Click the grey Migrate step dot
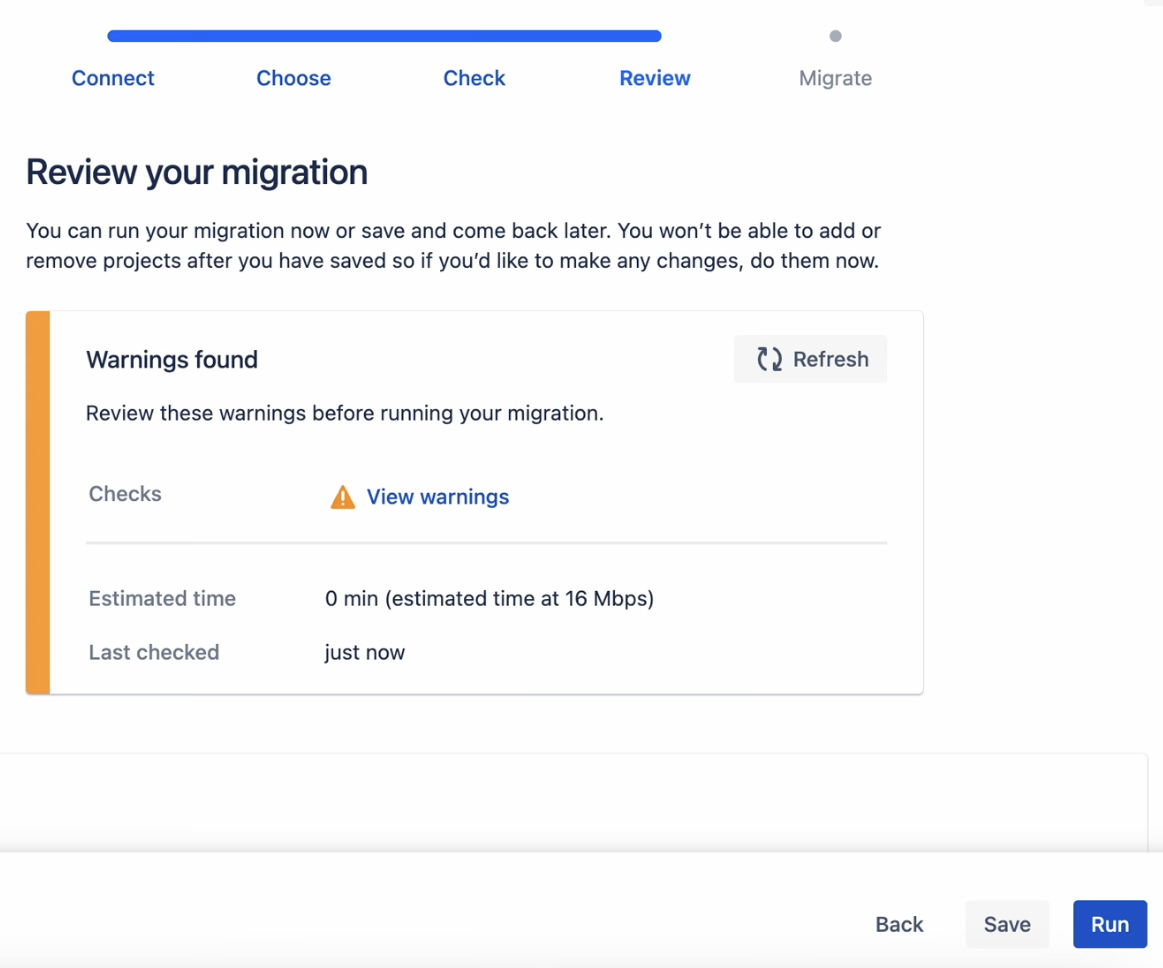The height and width of the screenshot is (968, 1163). 835,36
